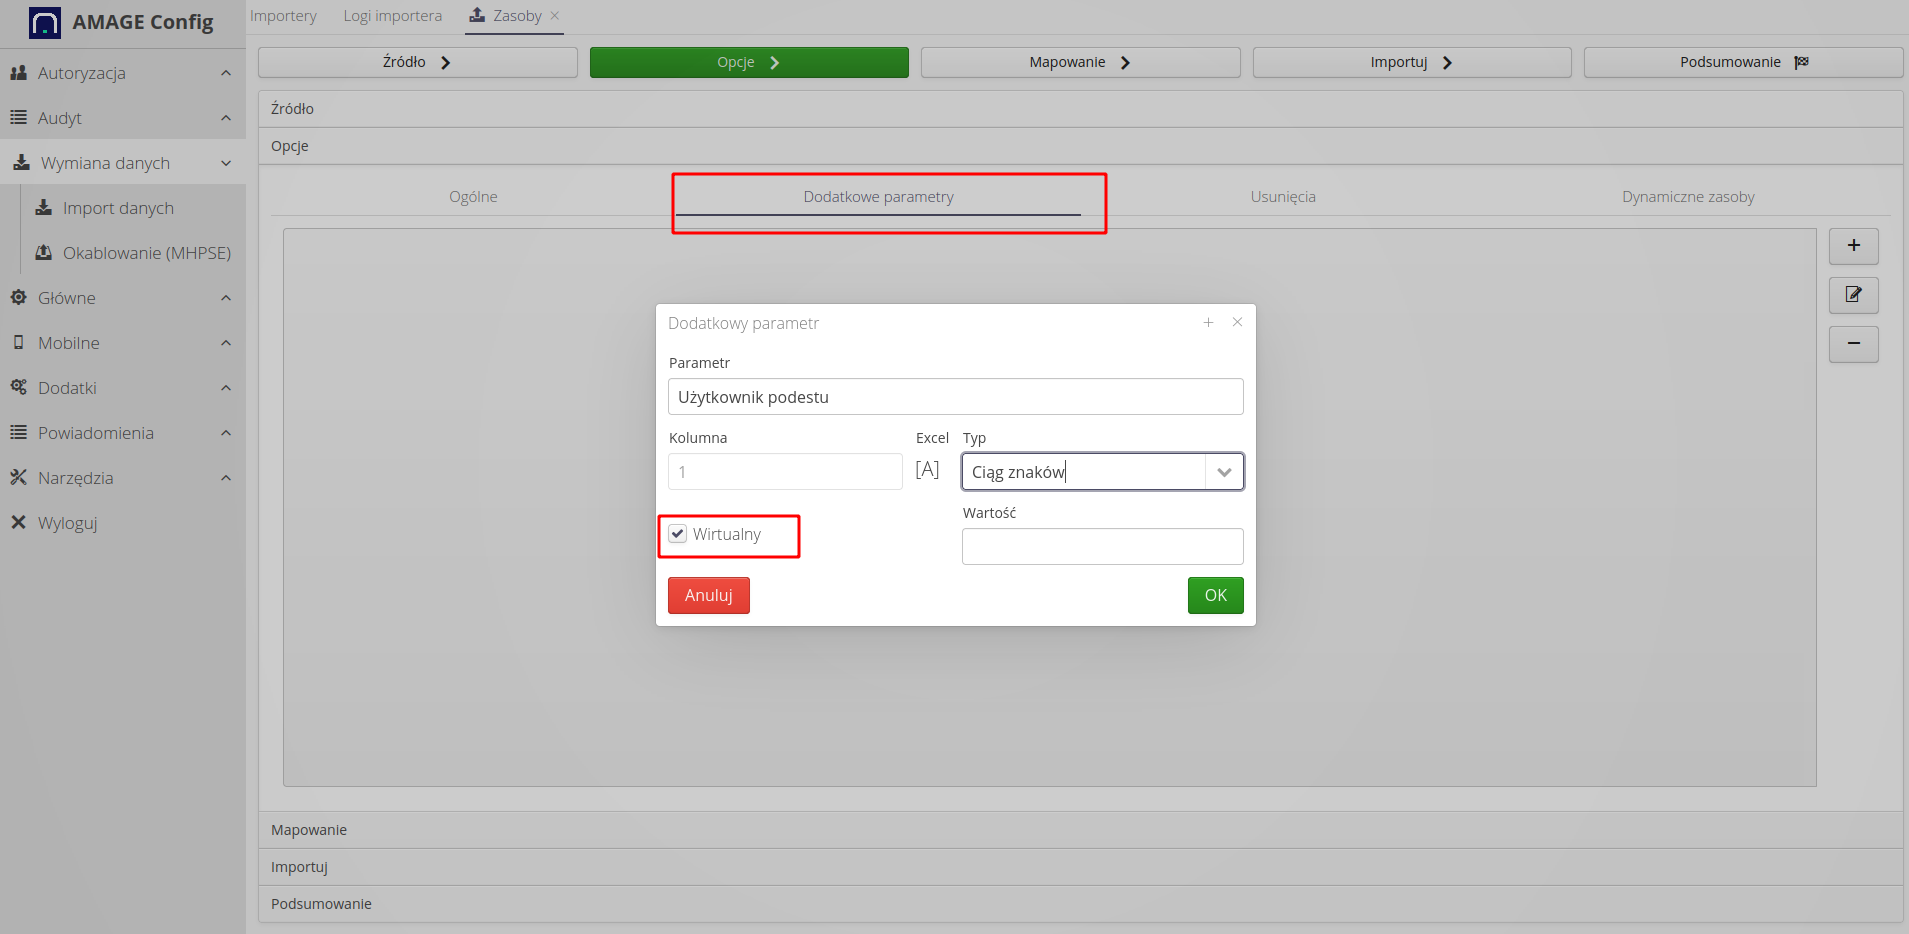
Task: Open the Typ dropdown arrow
Action: click(x=1224, y=472)
